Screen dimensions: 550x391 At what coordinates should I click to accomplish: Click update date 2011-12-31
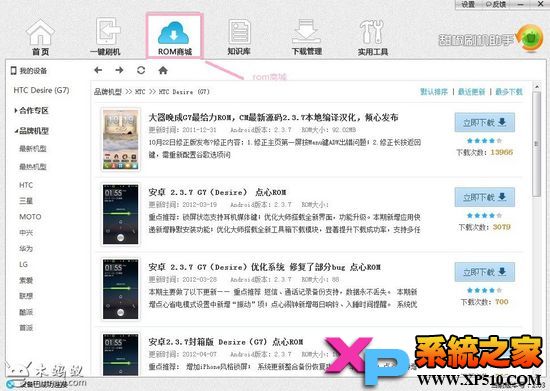pyautogui.click(x=199, y=130)
